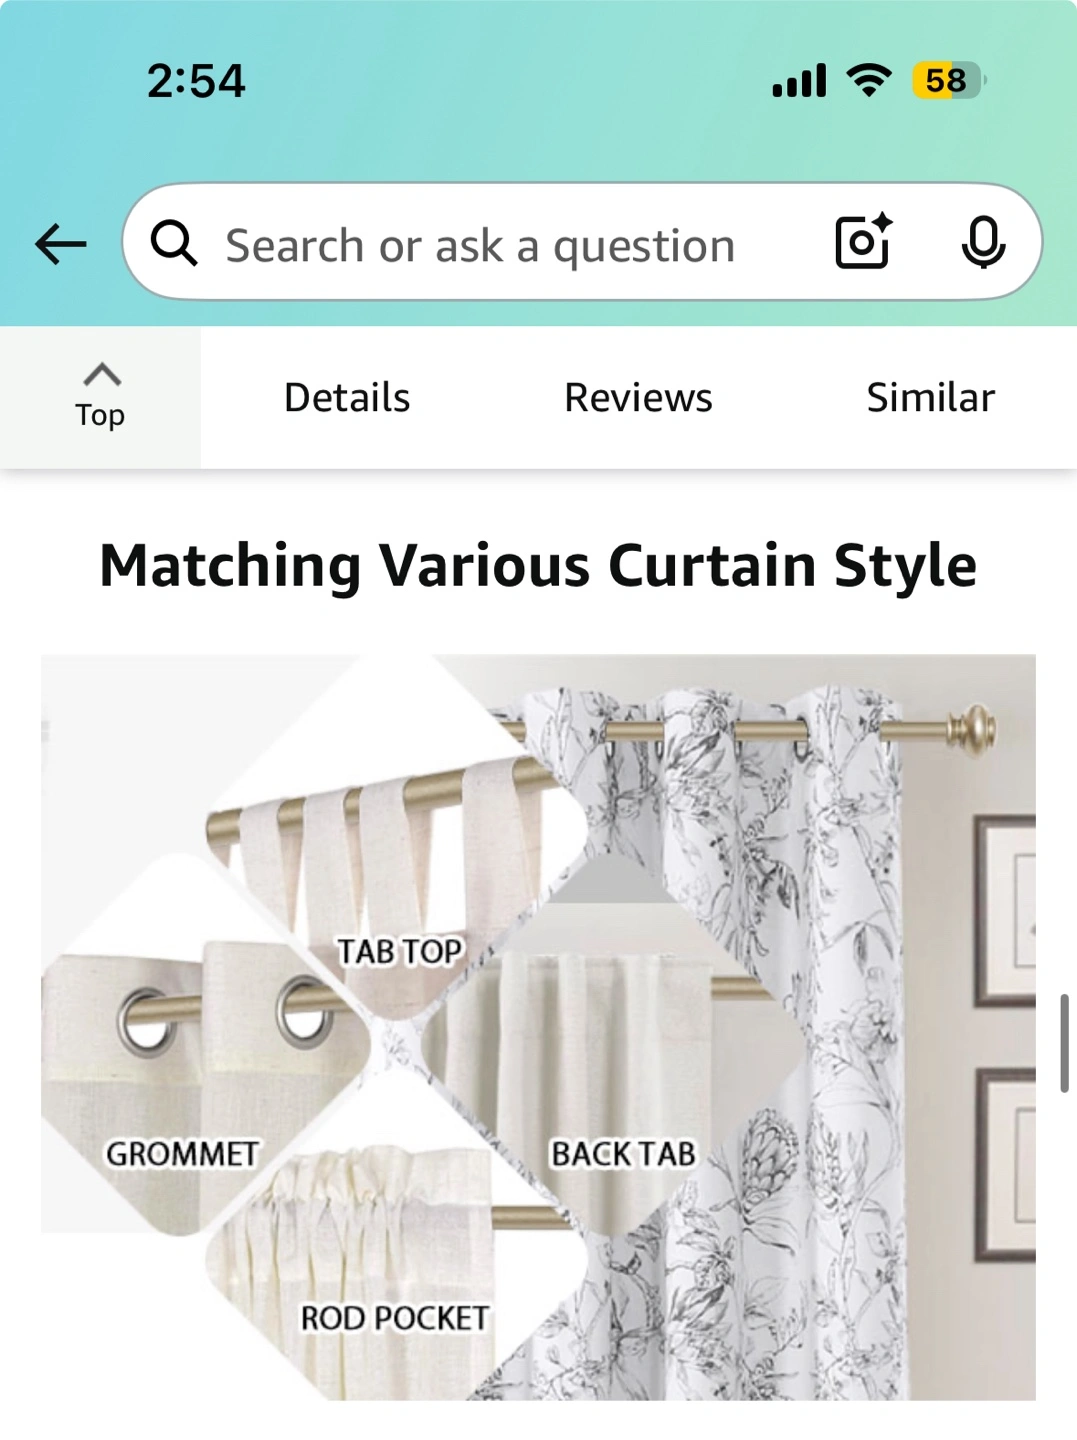Image resolution: width=1077 pixels, height=1440 pixels.
Task: Go to the Similar tab
Action: pyautogui.click(x=930, y=398)
